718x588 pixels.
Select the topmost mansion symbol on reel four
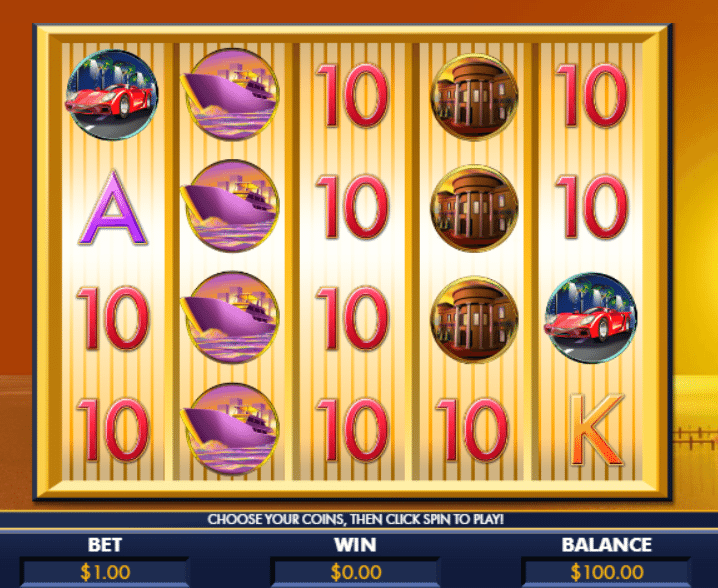click(474, 97)
